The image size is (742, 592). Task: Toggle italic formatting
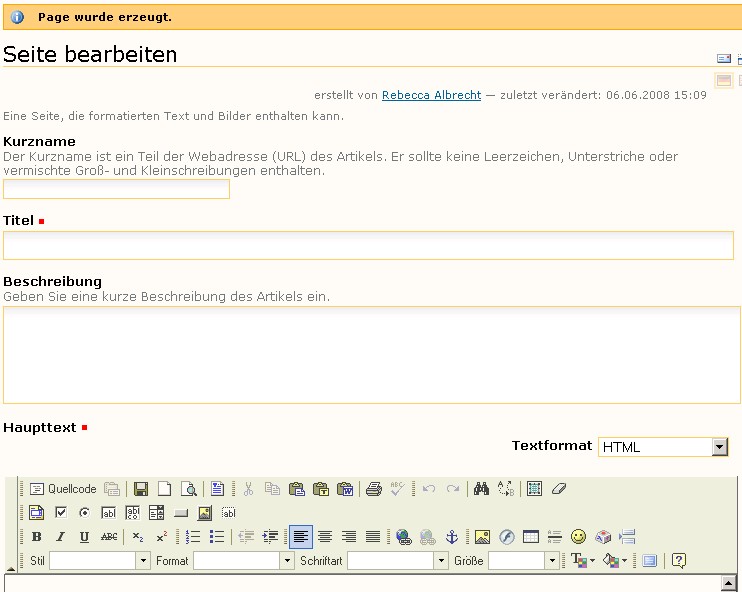click(61, 537)
